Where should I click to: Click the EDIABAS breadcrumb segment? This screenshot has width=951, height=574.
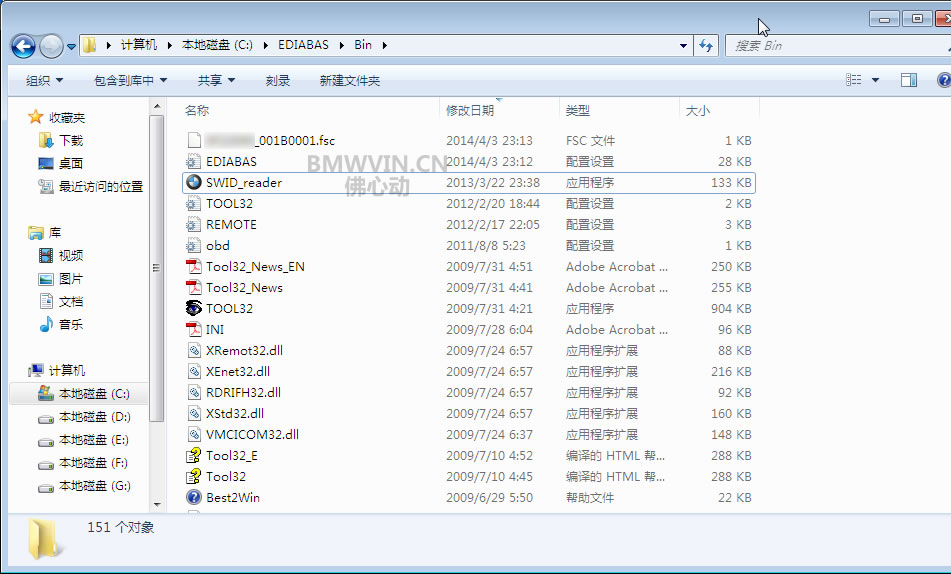(303, 45)
